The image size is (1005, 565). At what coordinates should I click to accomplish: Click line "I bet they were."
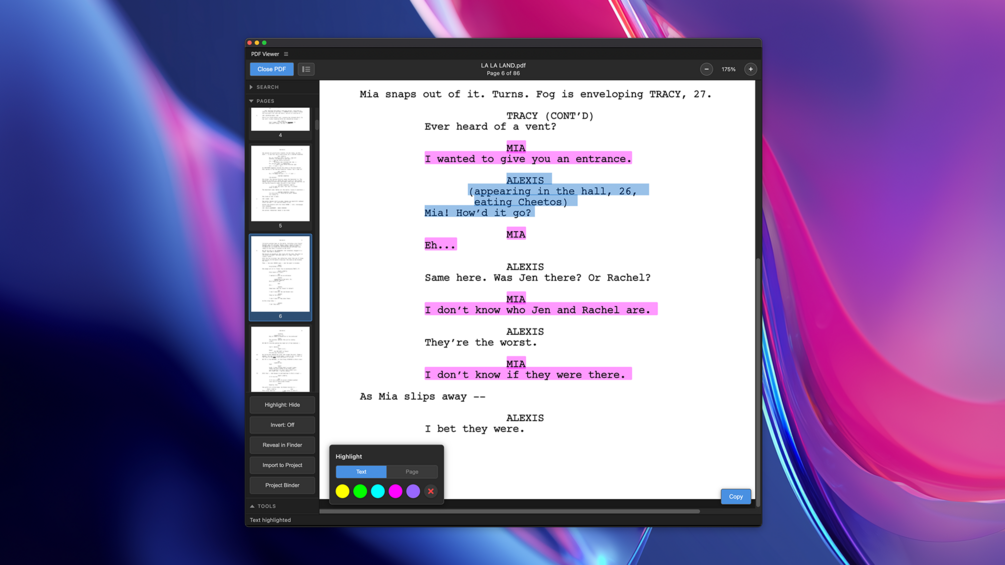(x=474, y=429)
